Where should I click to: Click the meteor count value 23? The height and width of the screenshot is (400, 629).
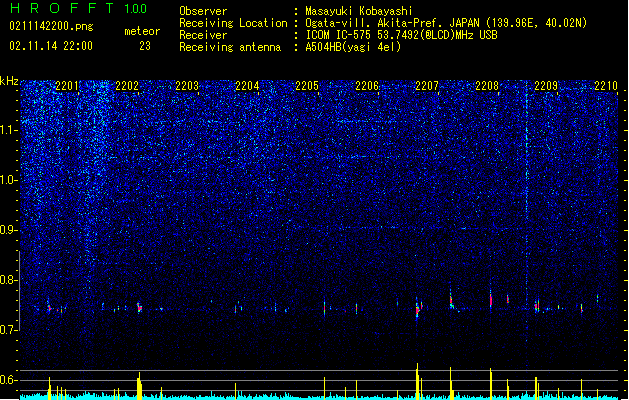pyautogui.click(x=145, y=46)
